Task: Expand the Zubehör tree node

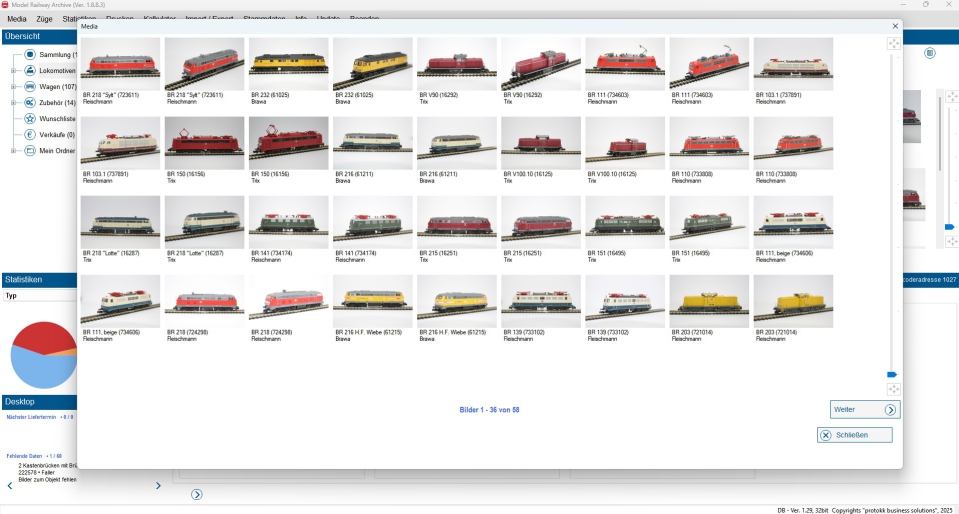Action: [x=13, y=103]
